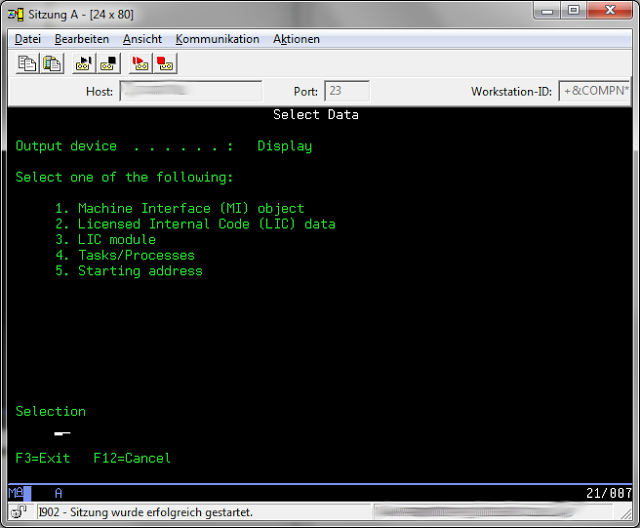Open the Ansicht menu

coord(142,39)
